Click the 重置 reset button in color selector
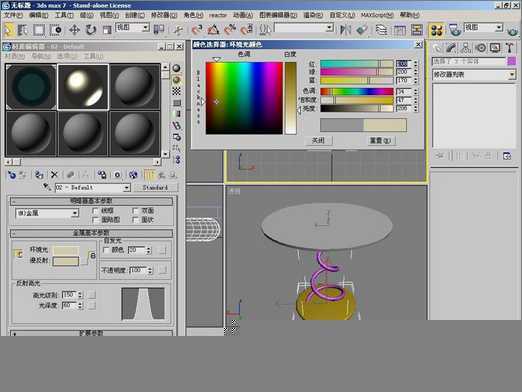Image resolution: width=522 pixels, height=392 pixels. tap(380, 140)
